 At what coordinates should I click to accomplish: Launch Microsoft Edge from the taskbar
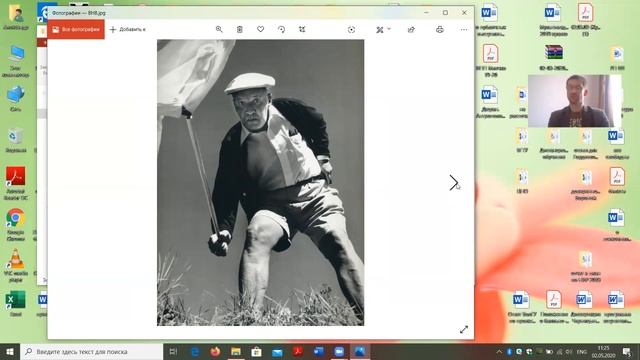click(x=196, y=351)
